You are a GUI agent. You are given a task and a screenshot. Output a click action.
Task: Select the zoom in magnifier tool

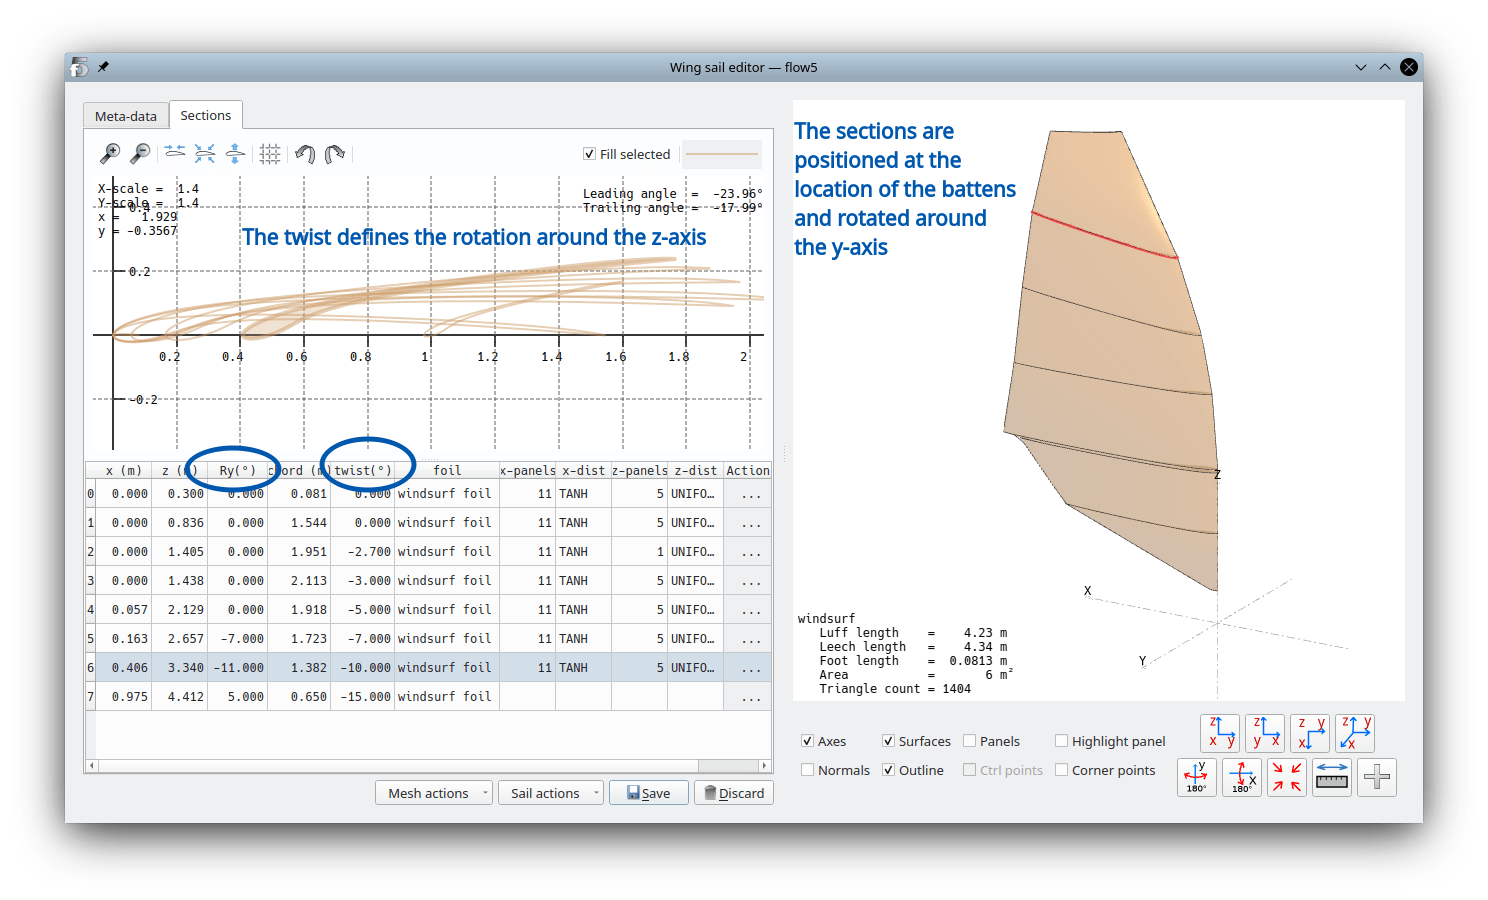pos(110,153)
